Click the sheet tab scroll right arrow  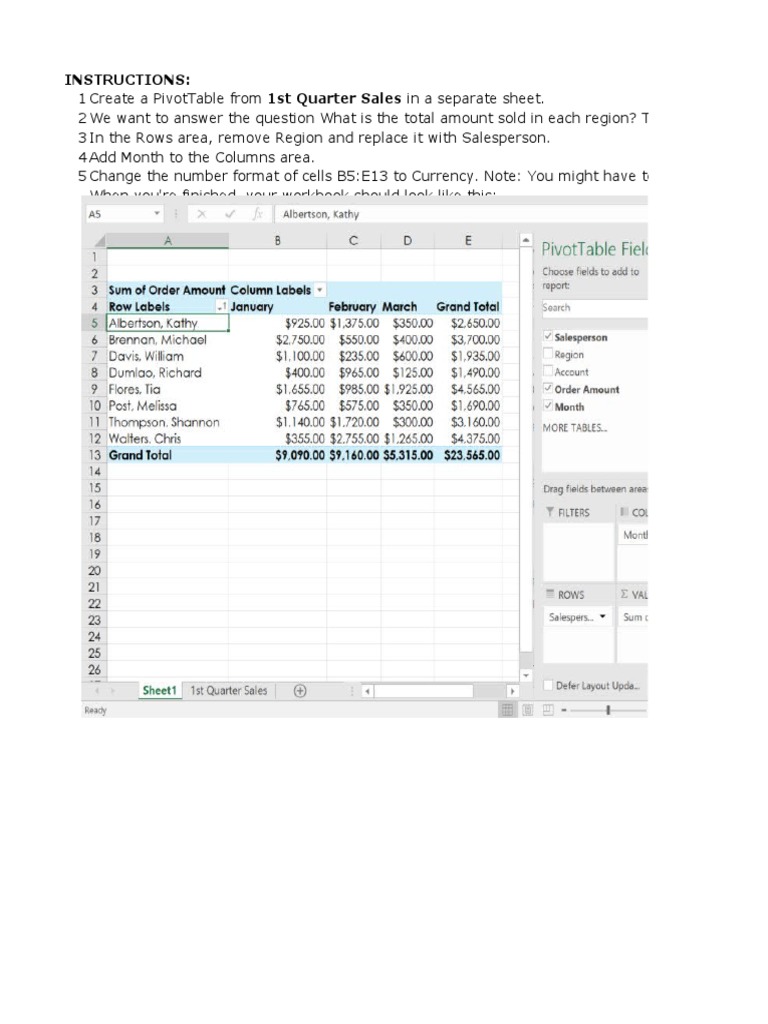tap(112, 691)
